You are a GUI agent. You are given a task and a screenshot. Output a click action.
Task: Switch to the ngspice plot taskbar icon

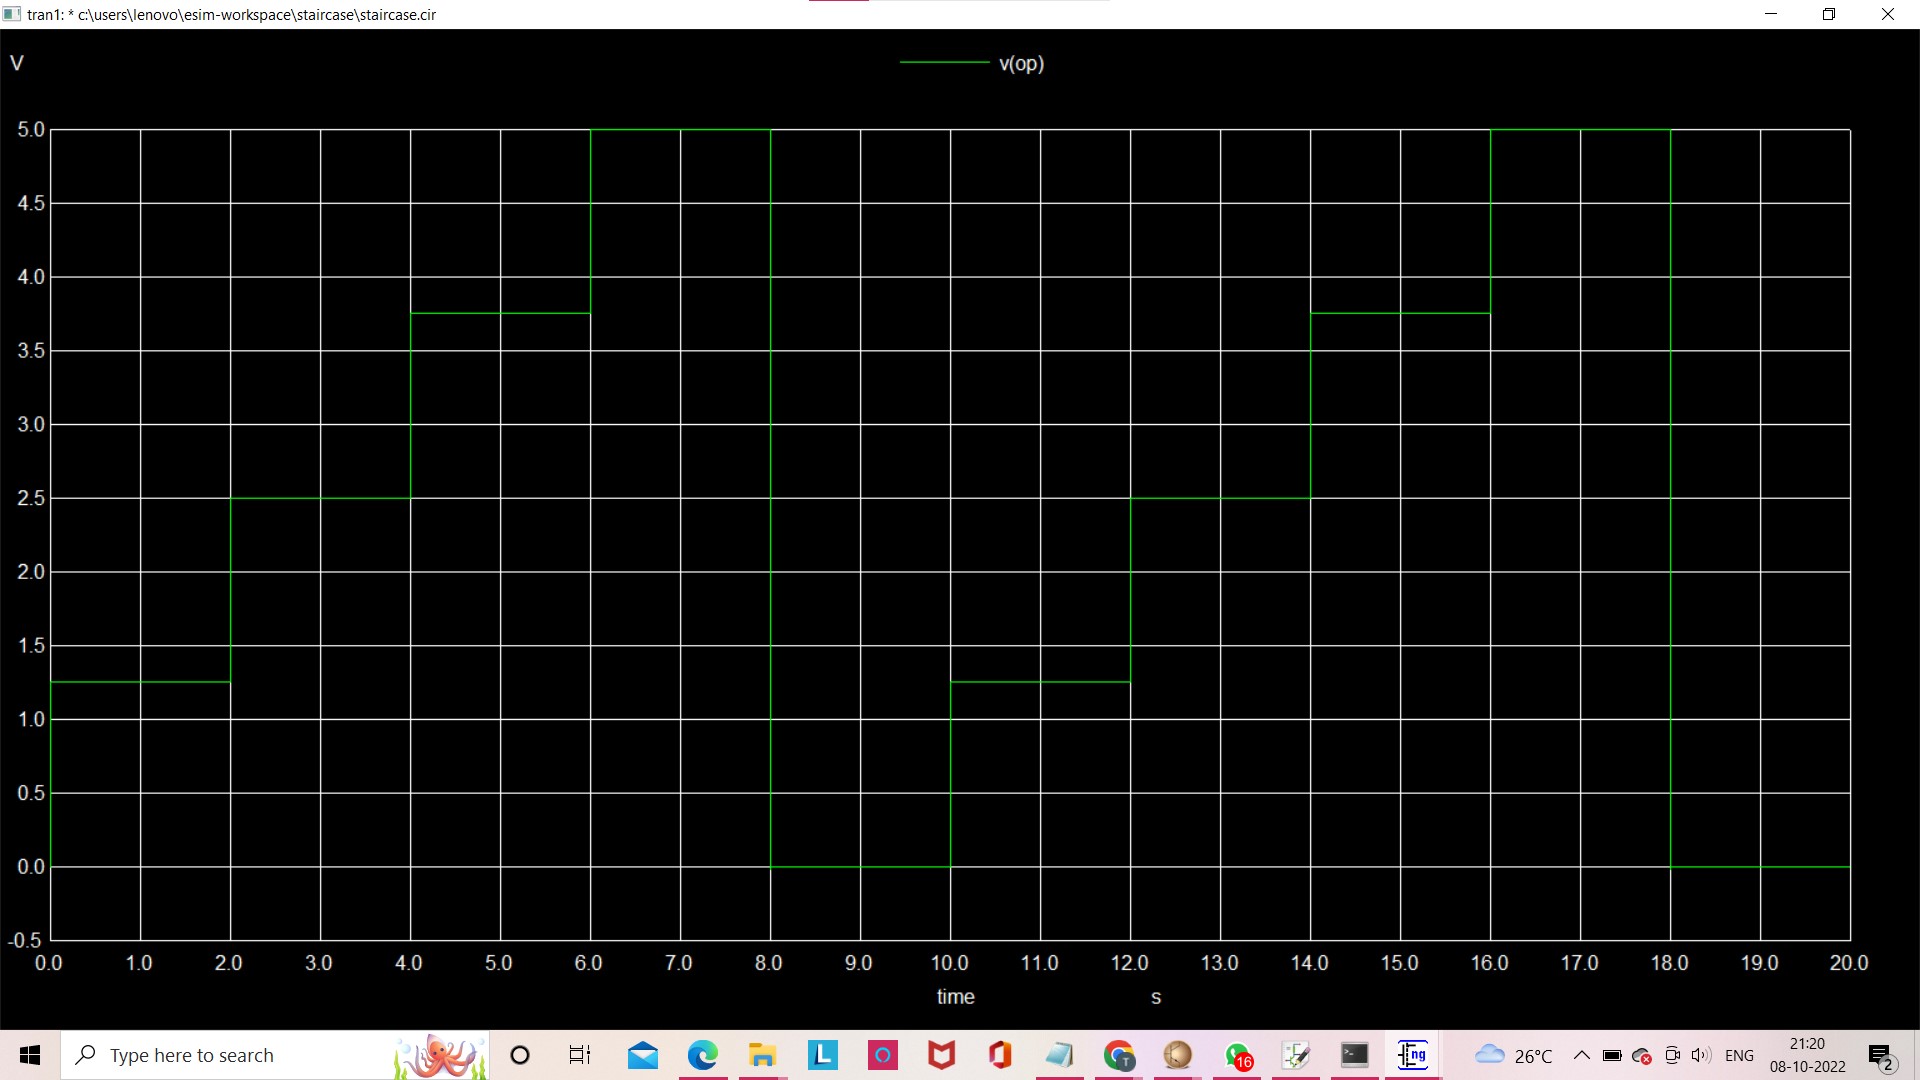coord(1413,1055)
